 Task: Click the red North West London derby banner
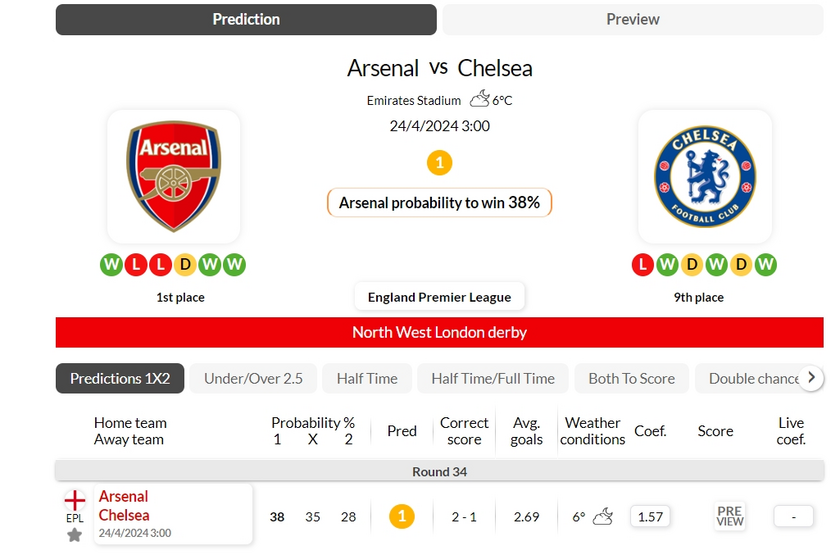(x=439, y=332)
